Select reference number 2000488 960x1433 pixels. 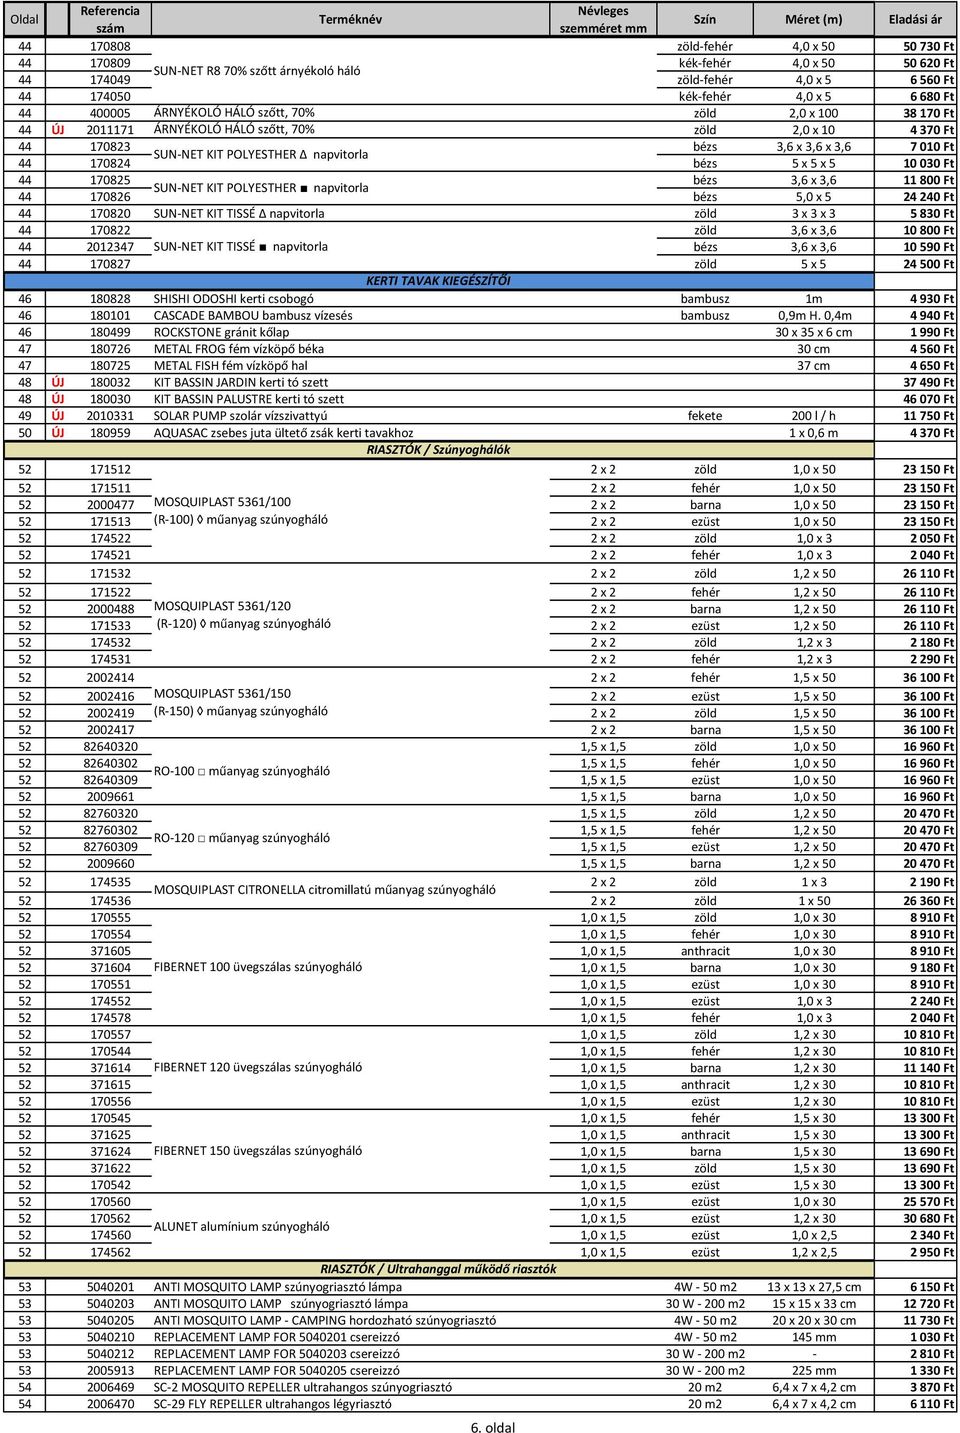[110, 609]
